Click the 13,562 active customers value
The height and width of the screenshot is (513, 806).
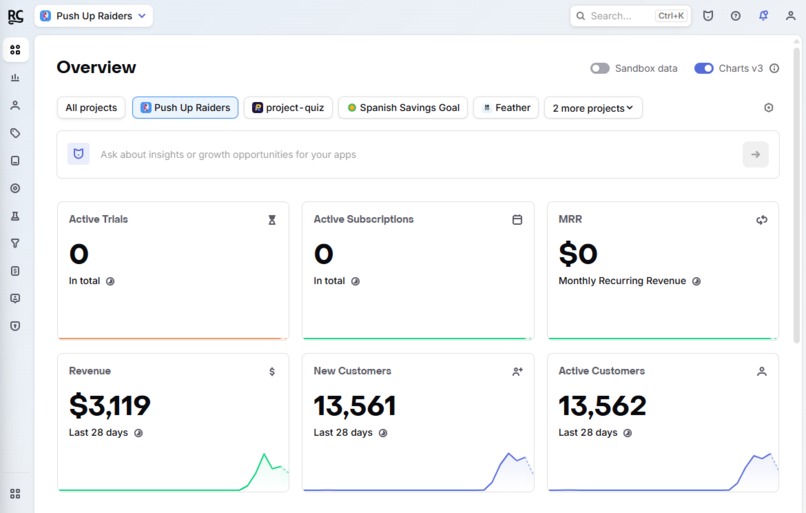click(x=602, y=406)
